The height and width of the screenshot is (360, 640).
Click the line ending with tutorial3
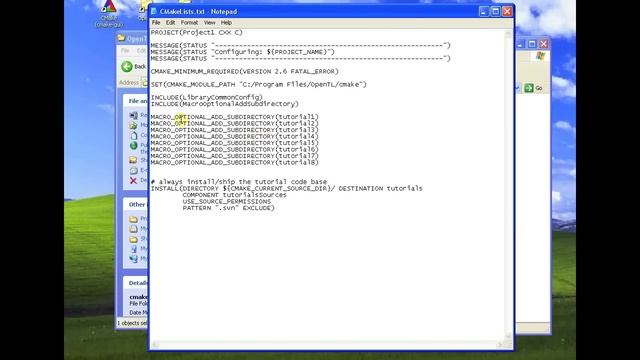point(234,130)
